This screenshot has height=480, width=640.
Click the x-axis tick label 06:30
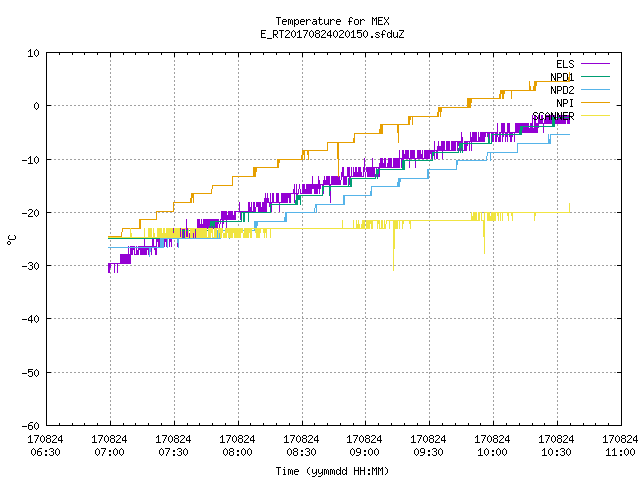pyautogui.click(x=45, y=452)
